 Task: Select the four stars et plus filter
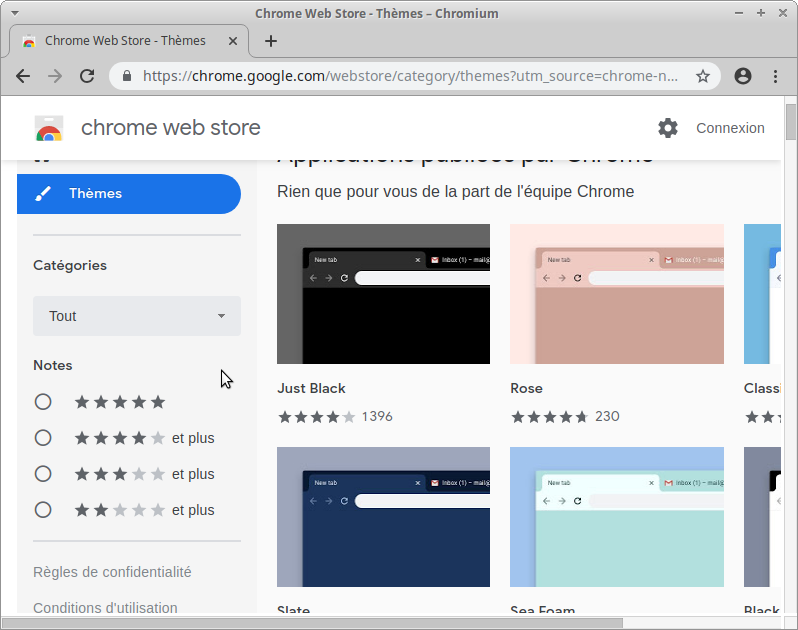(43, 438)
